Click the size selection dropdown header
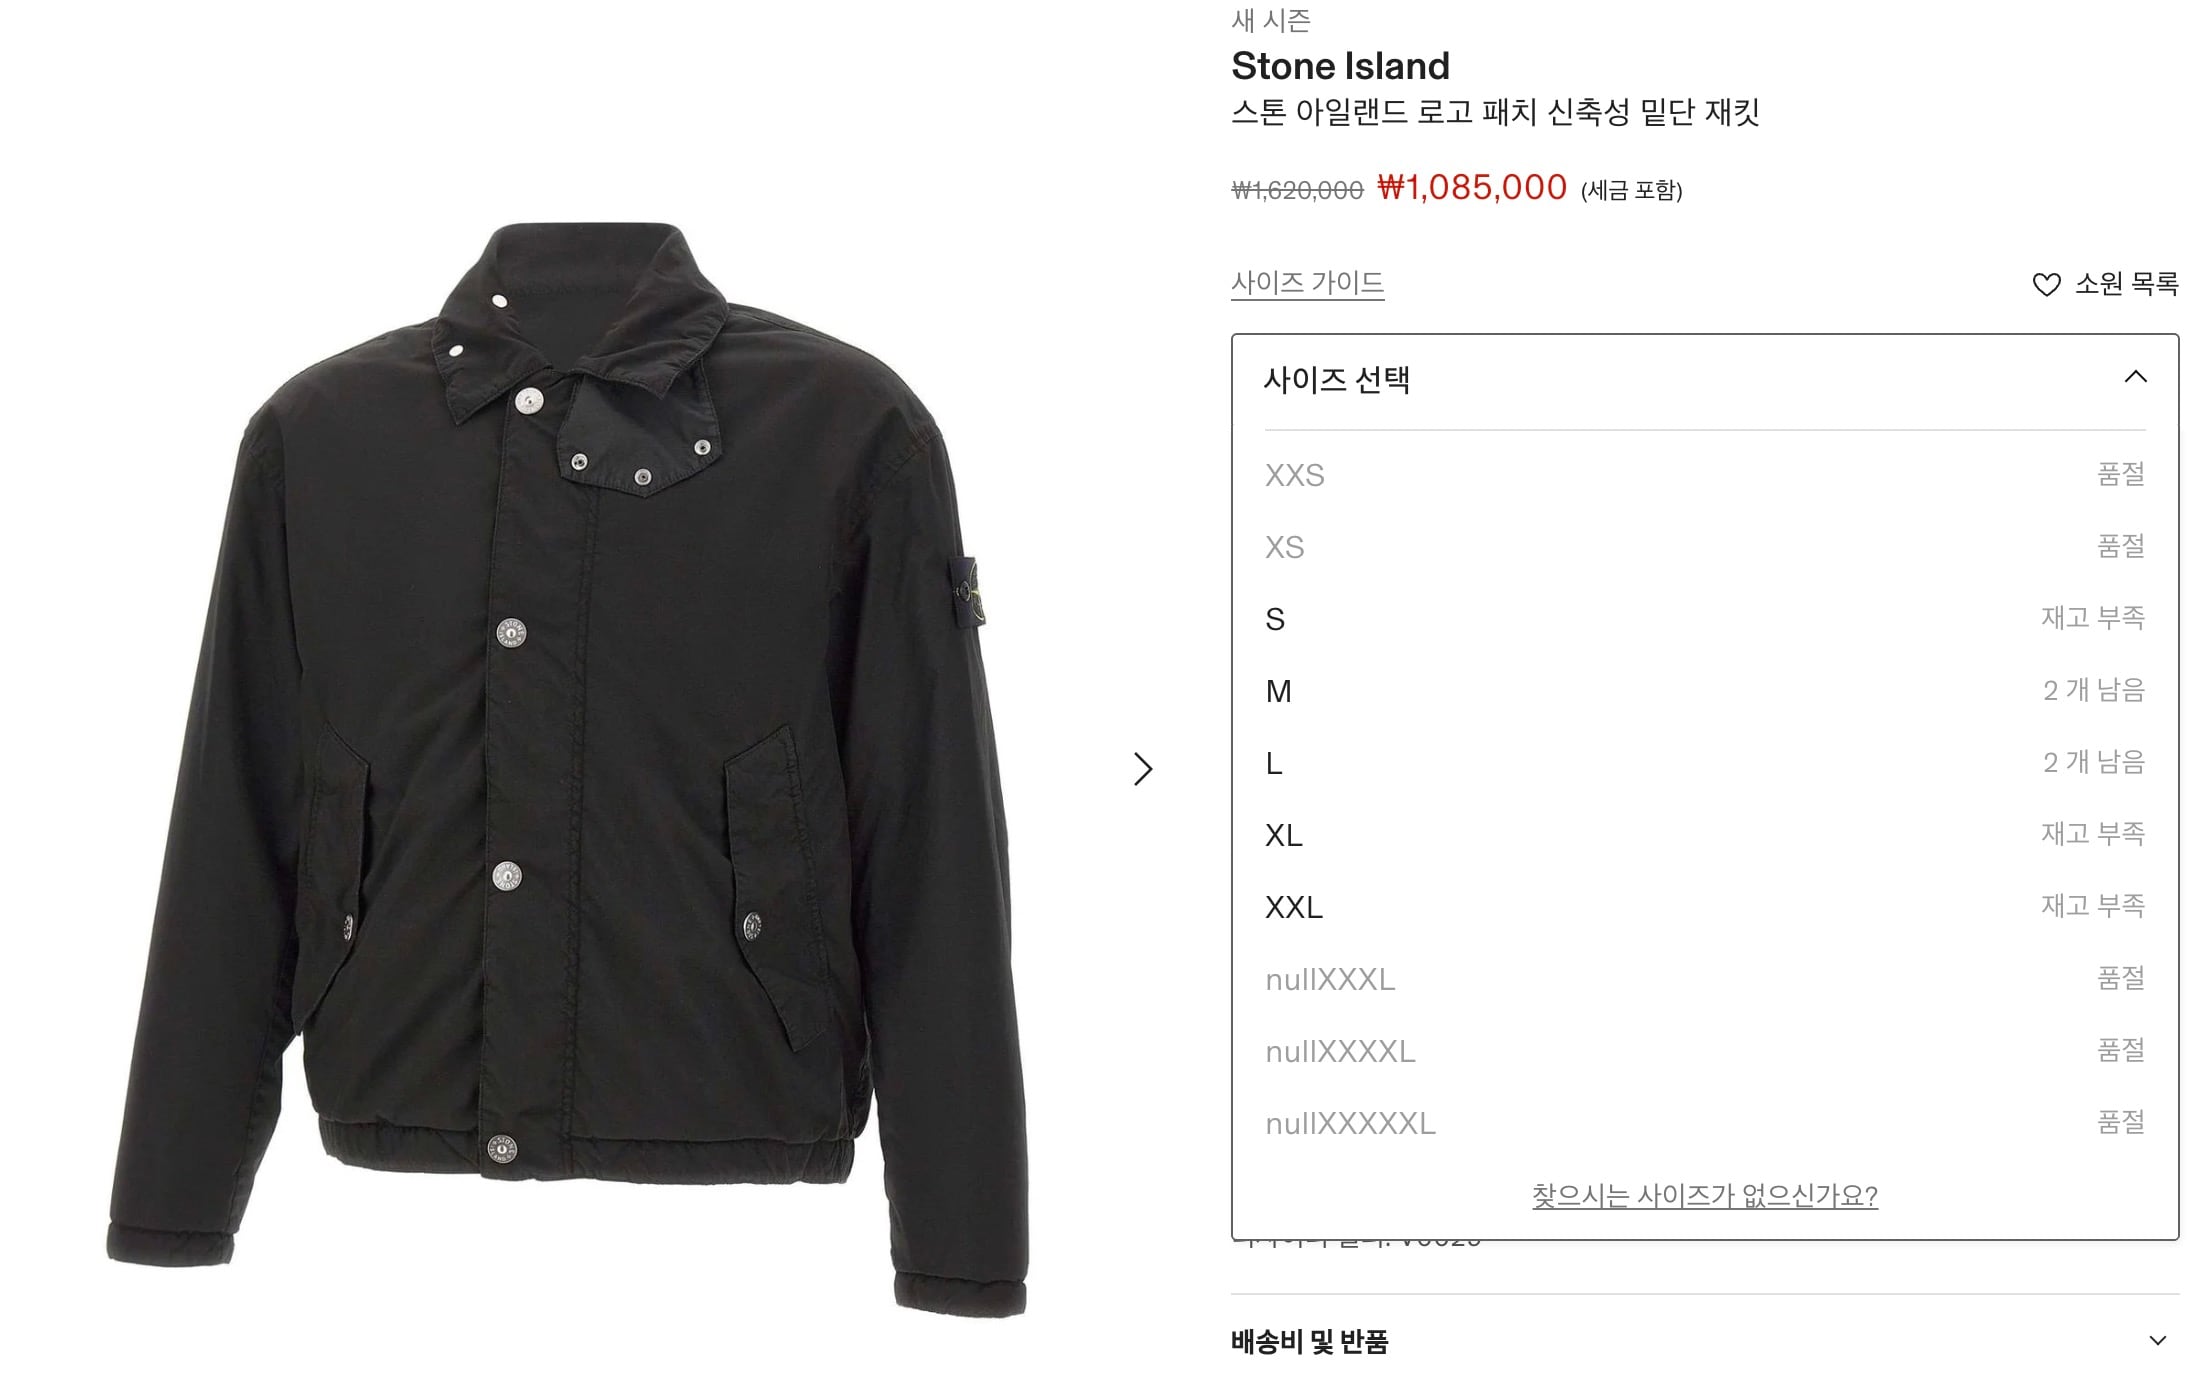Image resolution: width=2208 pixels, height=1384 pixels. (x=1705, y=380)
